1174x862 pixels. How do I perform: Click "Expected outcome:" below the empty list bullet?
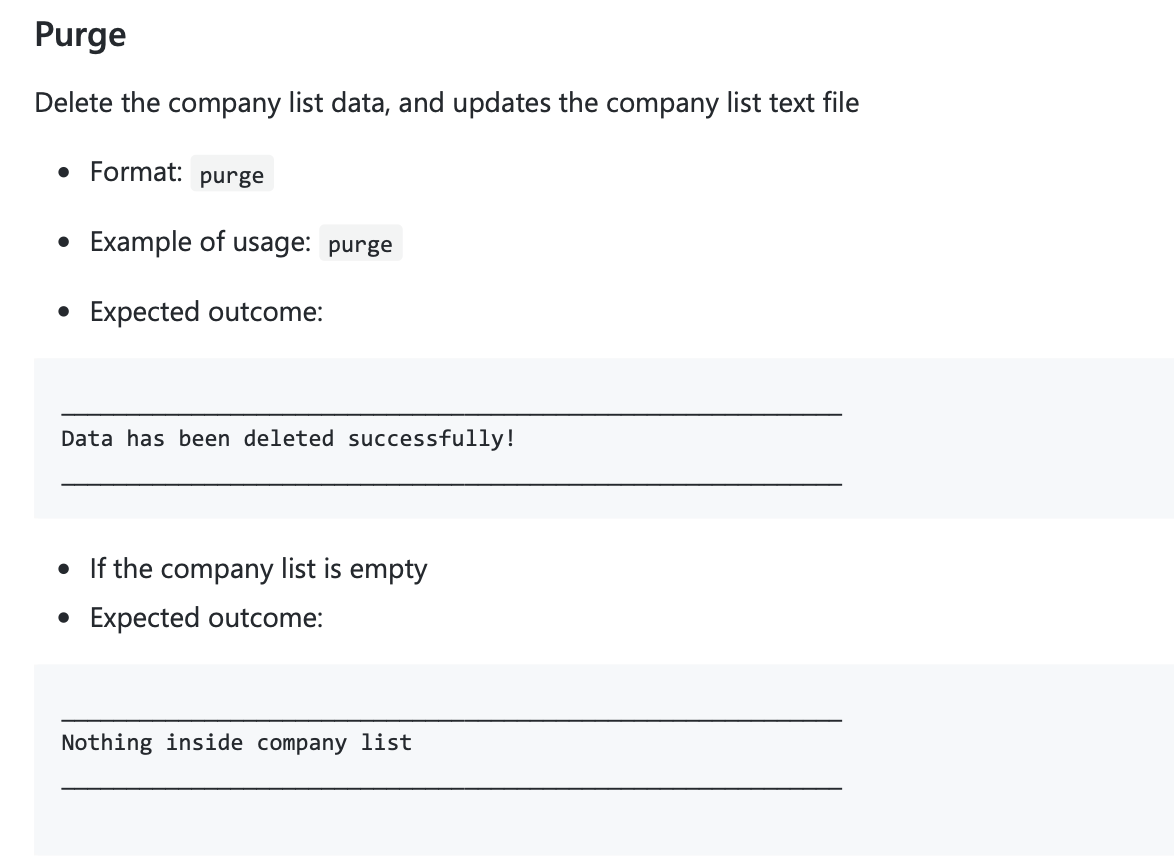point(206,618)
